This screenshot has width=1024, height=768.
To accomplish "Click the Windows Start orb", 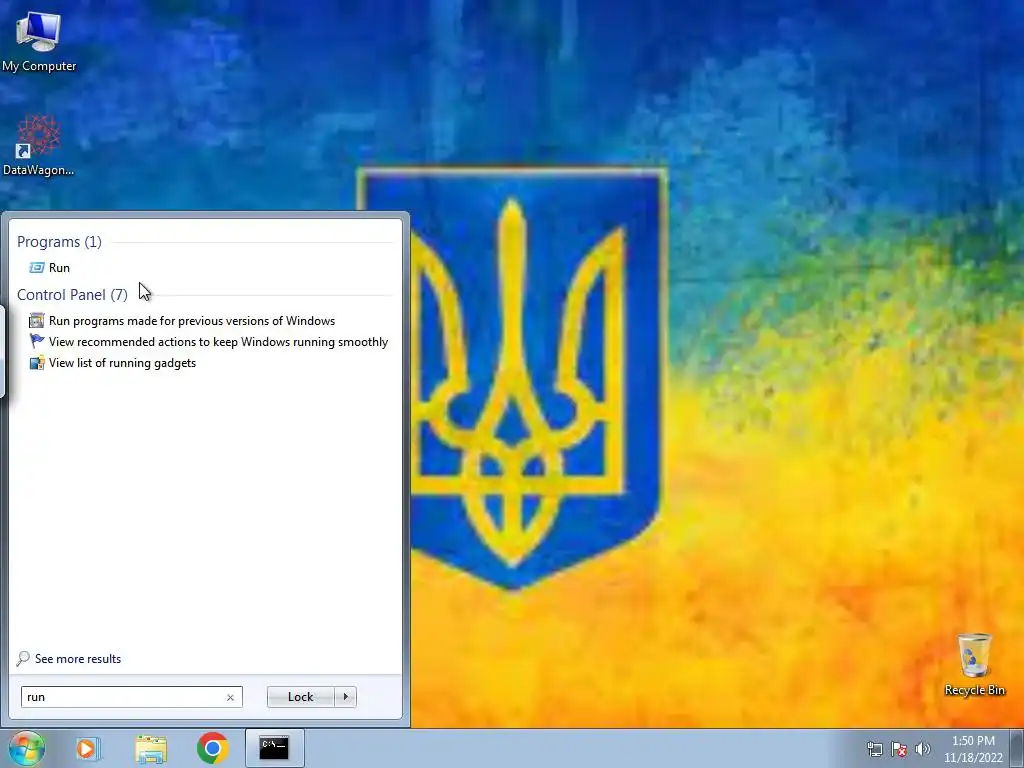I will click(27, 748).
